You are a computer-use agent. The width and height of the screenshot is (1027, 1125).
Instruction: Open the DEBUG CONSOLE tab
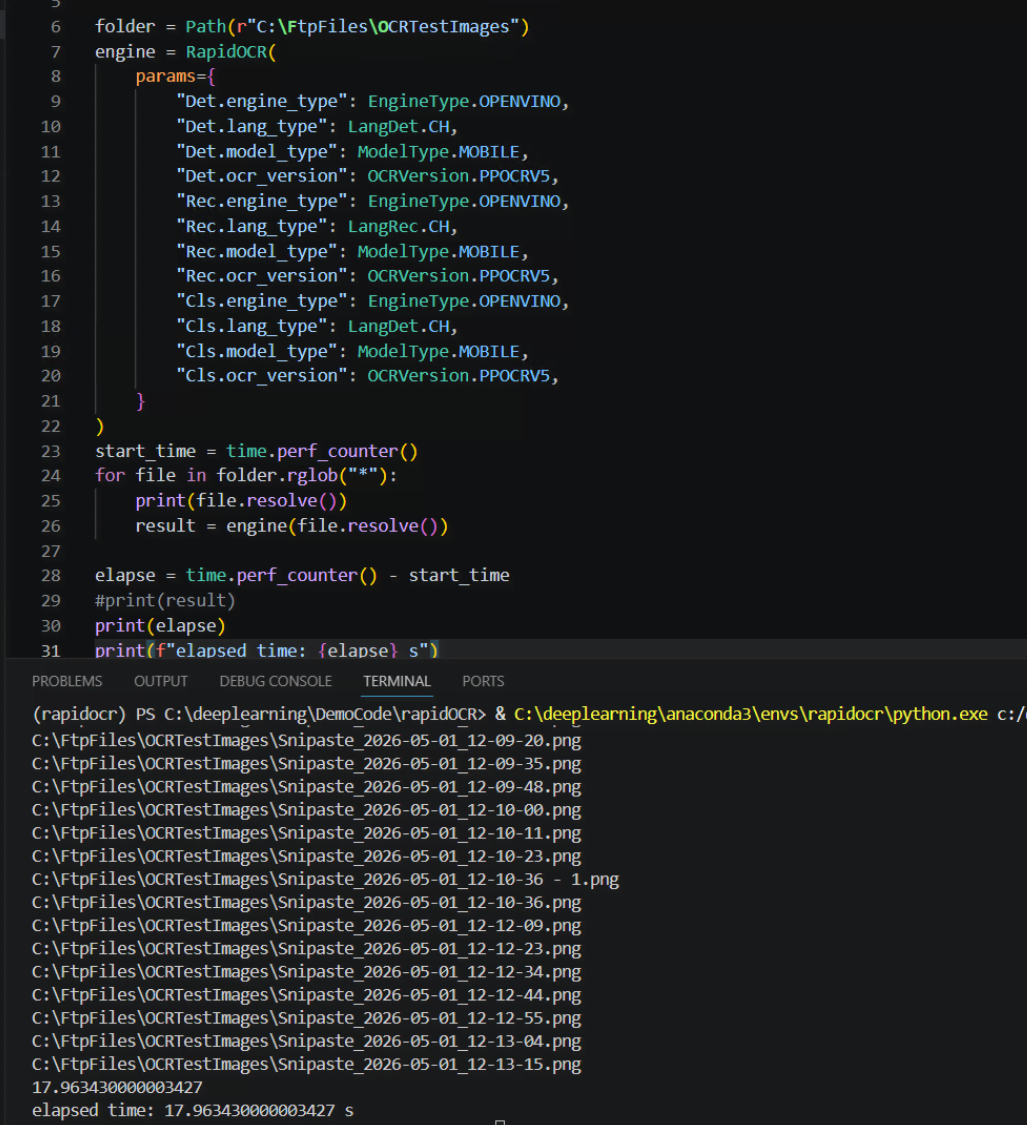coord(276,681)
